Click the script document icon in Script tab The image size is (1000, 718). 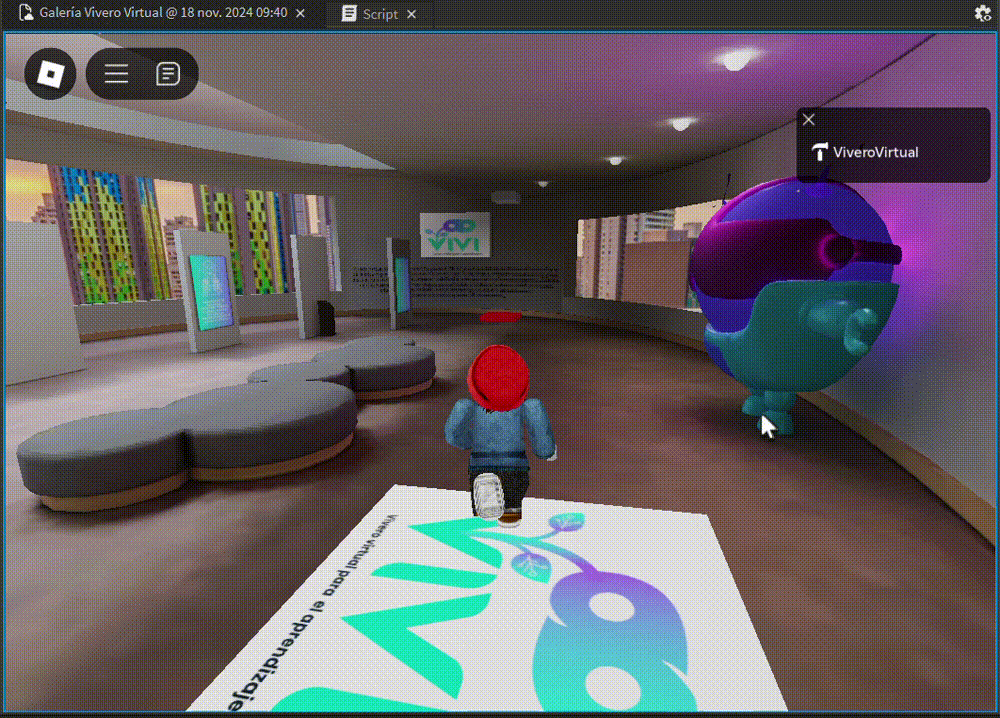(349, 13)
